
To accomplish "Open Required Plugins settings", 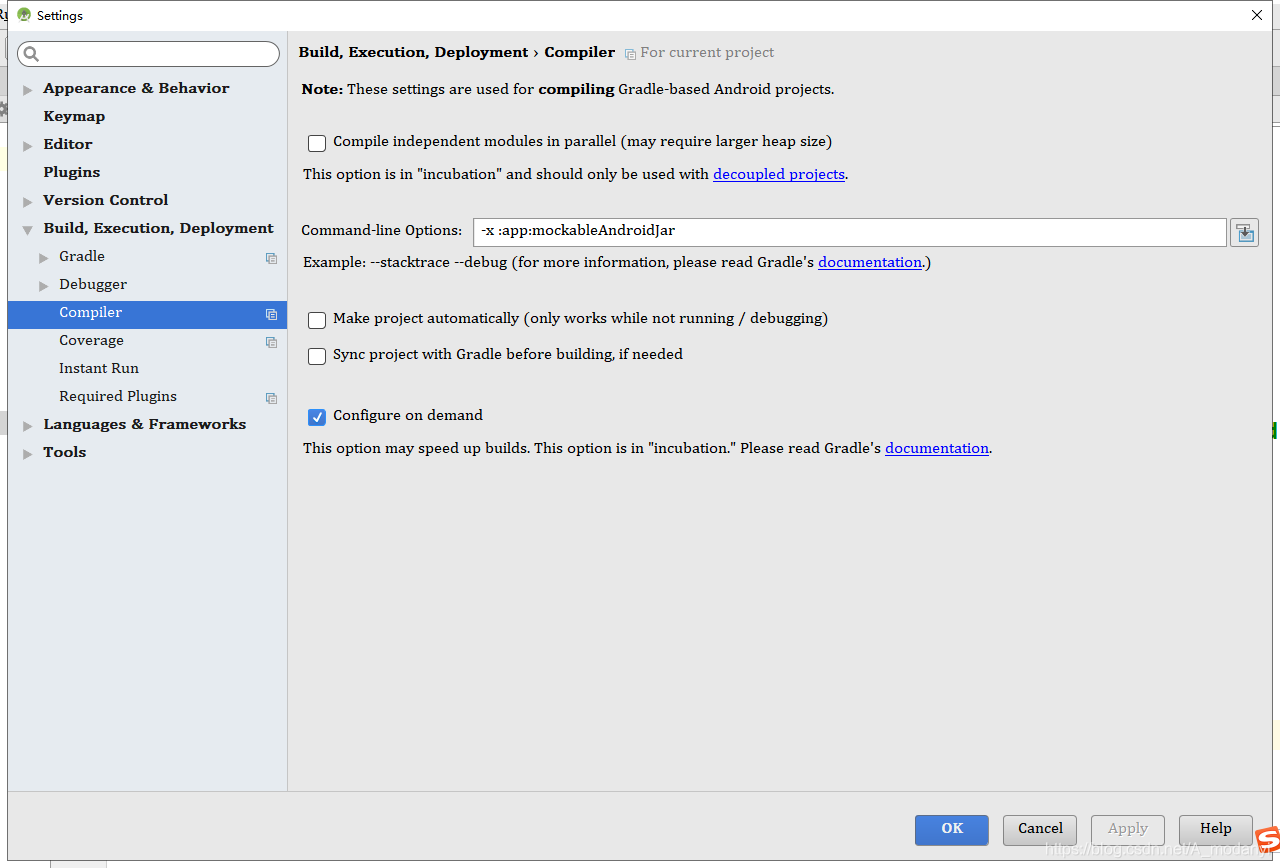I will [x=118, y=396].
